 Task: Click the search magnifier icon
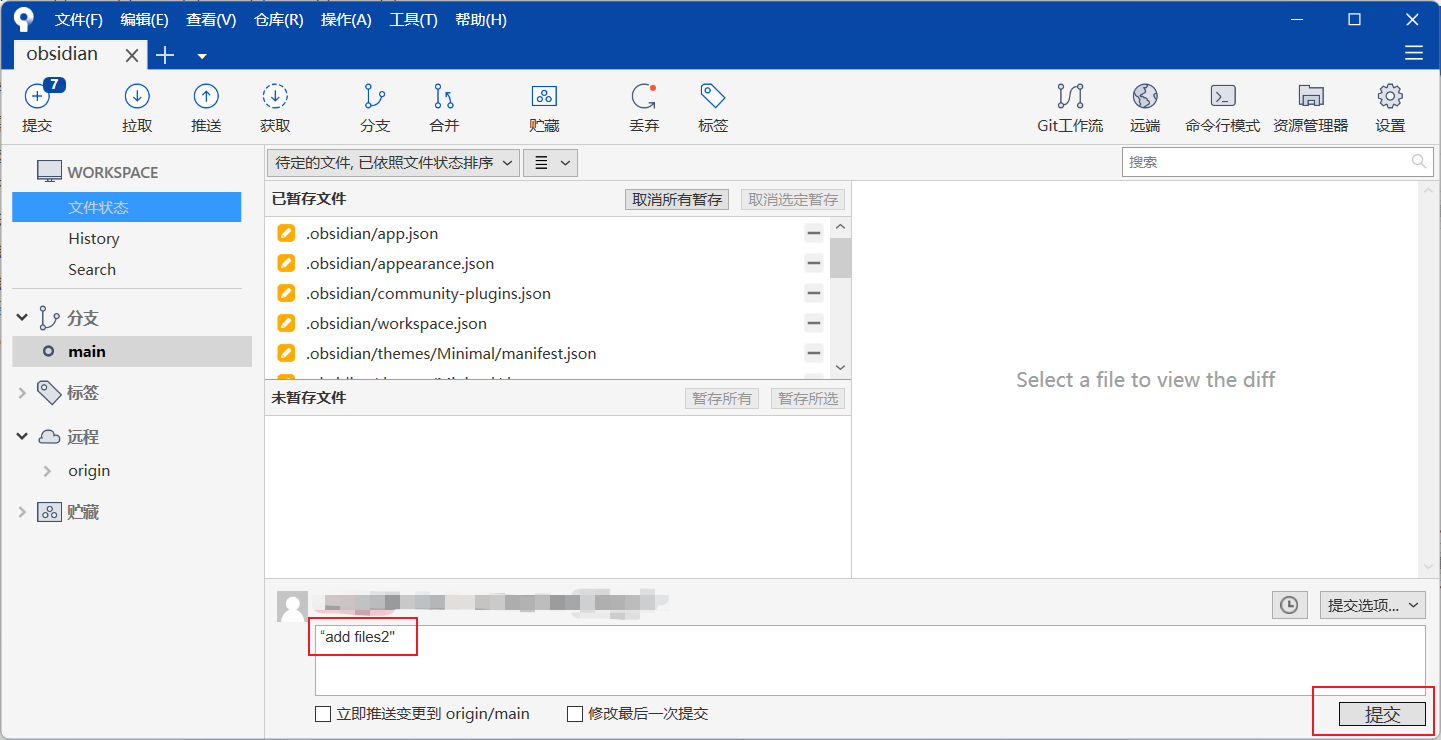[1418, 161]
